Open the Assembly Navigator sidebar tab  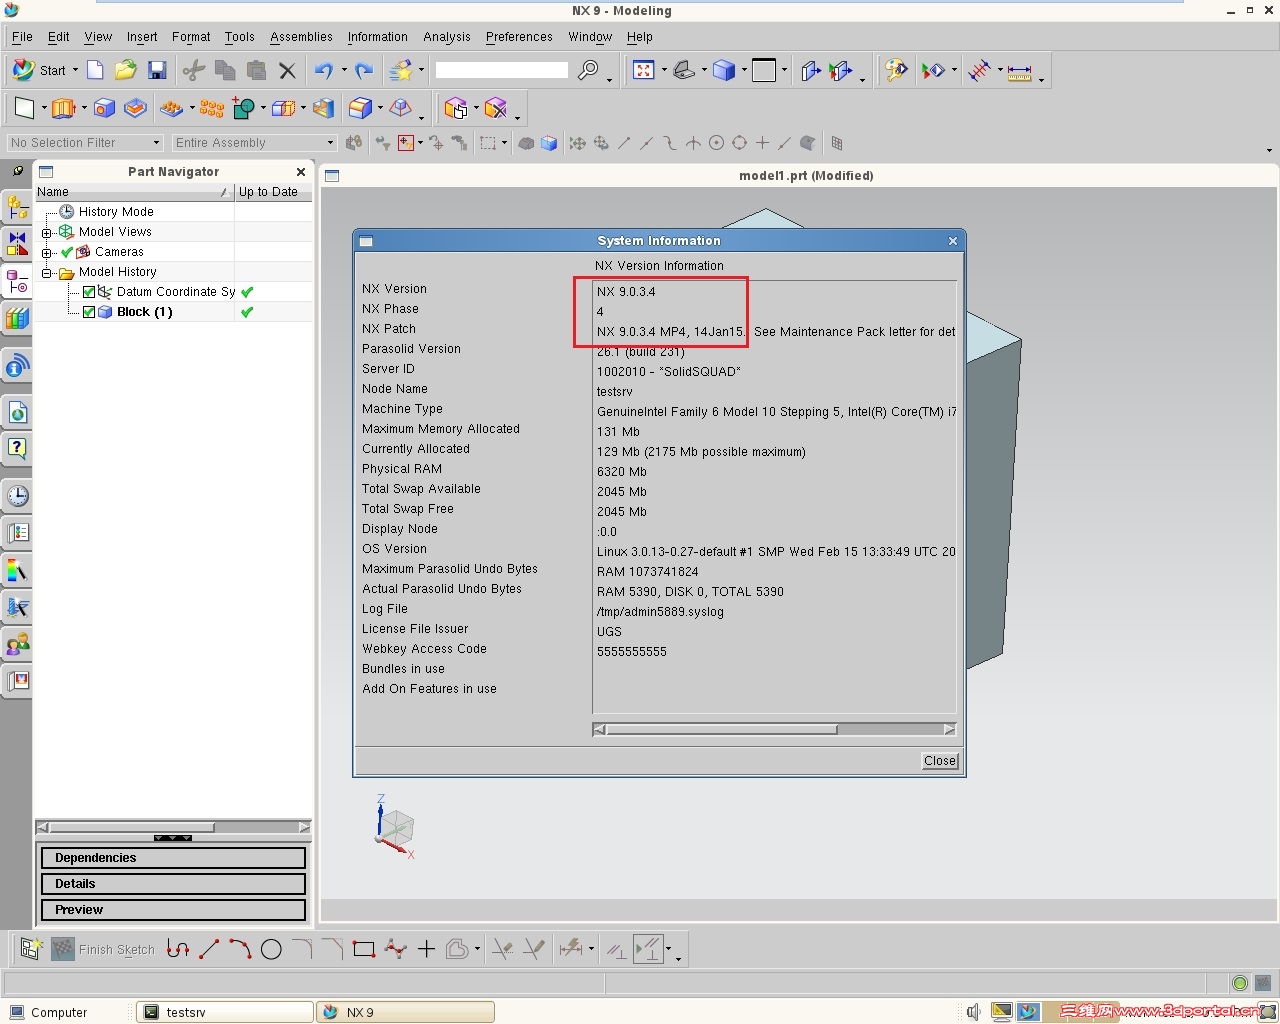pos(17,207)
